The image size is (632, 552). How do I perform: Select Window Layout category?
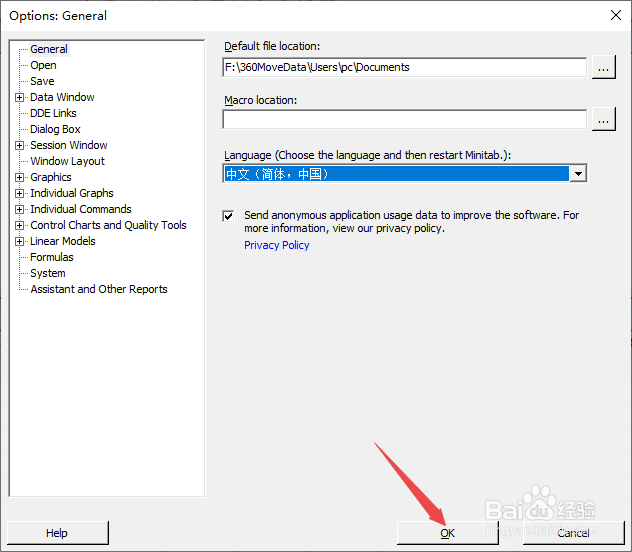[67, 162]
